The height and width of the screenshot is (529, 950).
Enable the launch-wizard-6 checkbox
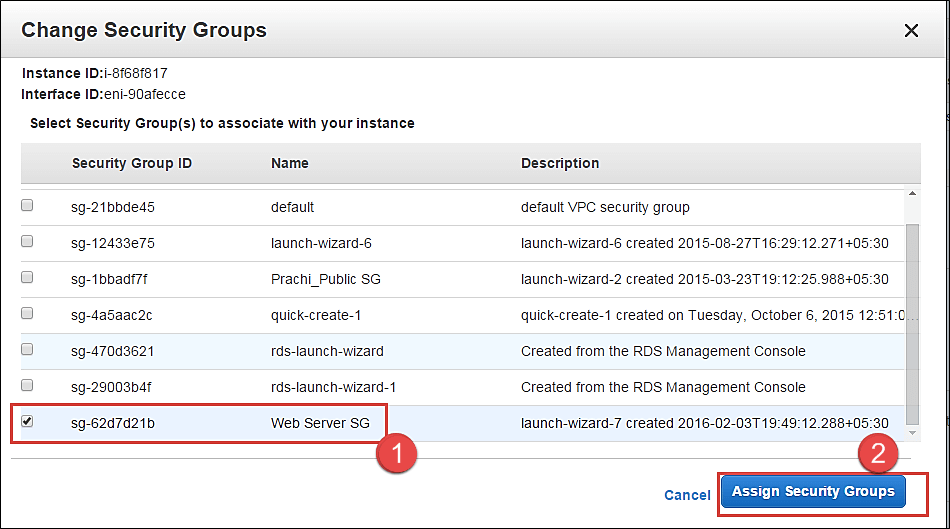coord(28,242)
